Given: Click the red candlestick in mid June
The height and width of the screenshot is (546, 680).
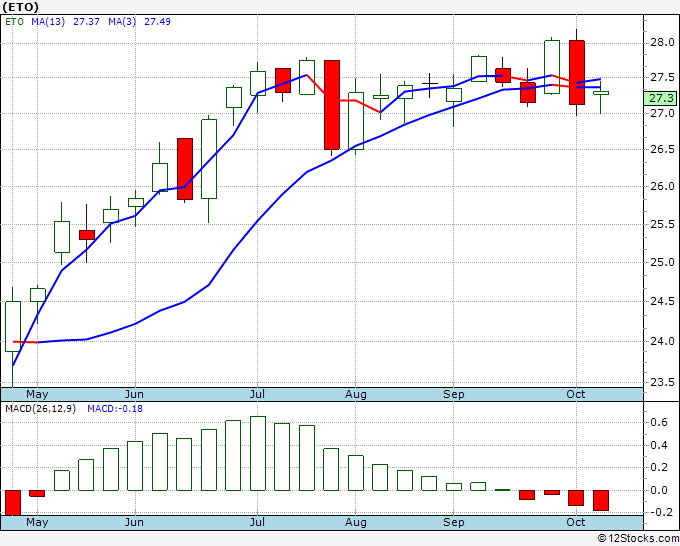Looking at the screenshot, I should point(185,169).
